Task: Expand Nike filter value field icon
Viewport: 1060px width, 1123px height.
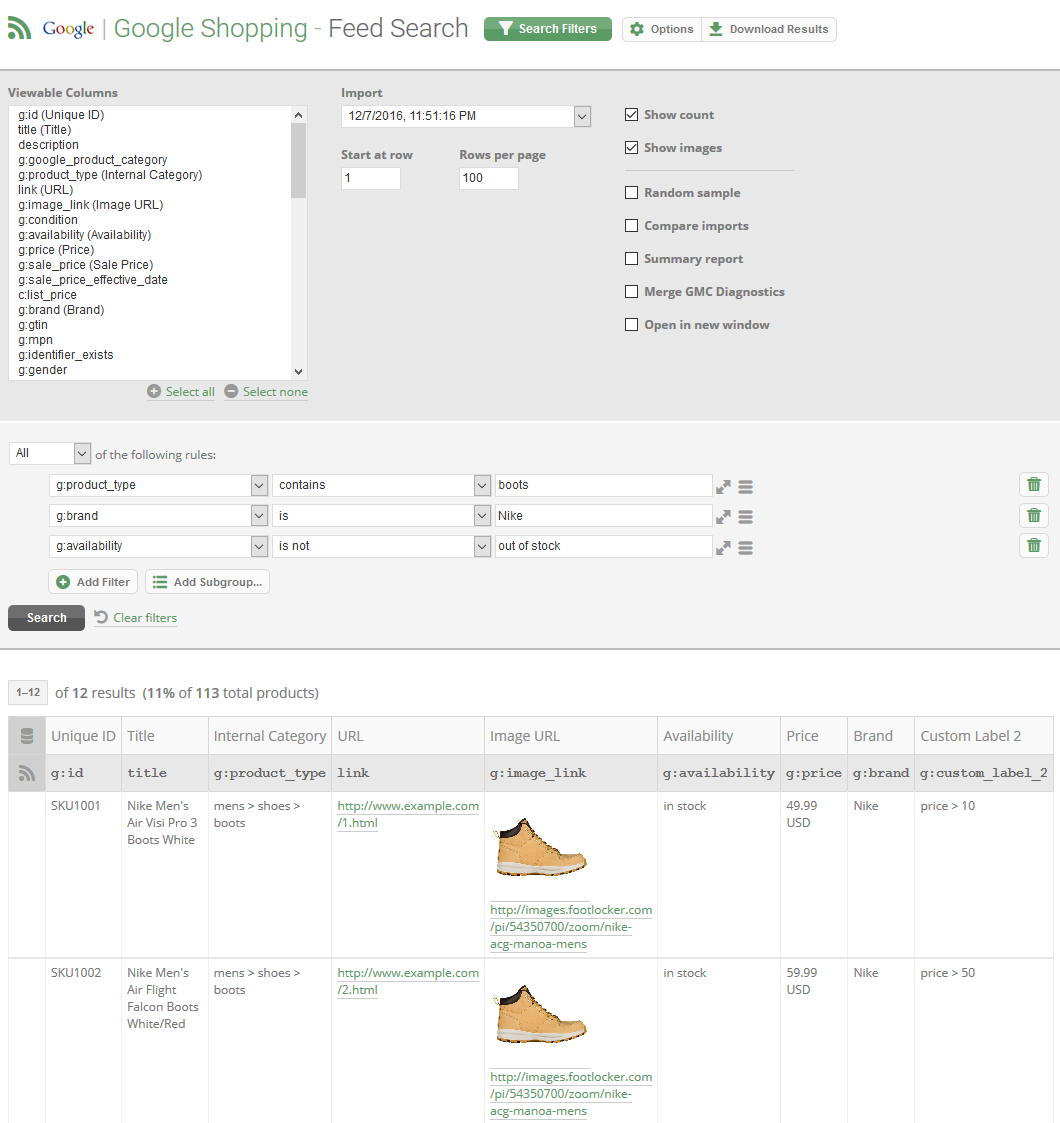Action: (x=723, y=517)
